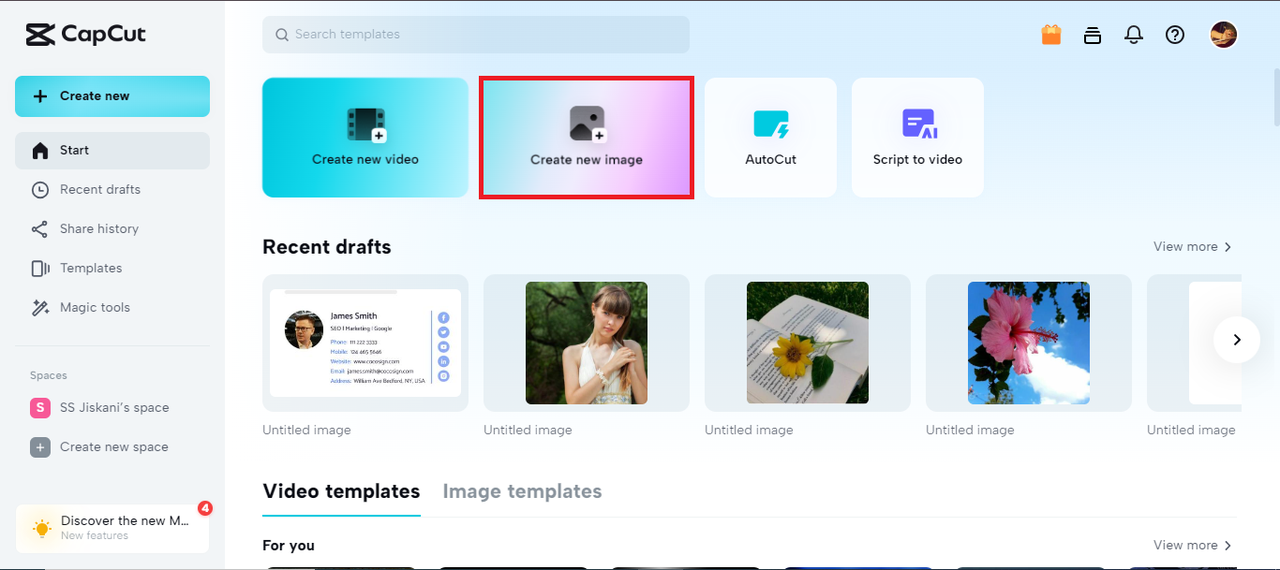The width and height of the screenshot is (1280, 570).
Task: Click Untitled image under girl portrait
Action: 528,430
